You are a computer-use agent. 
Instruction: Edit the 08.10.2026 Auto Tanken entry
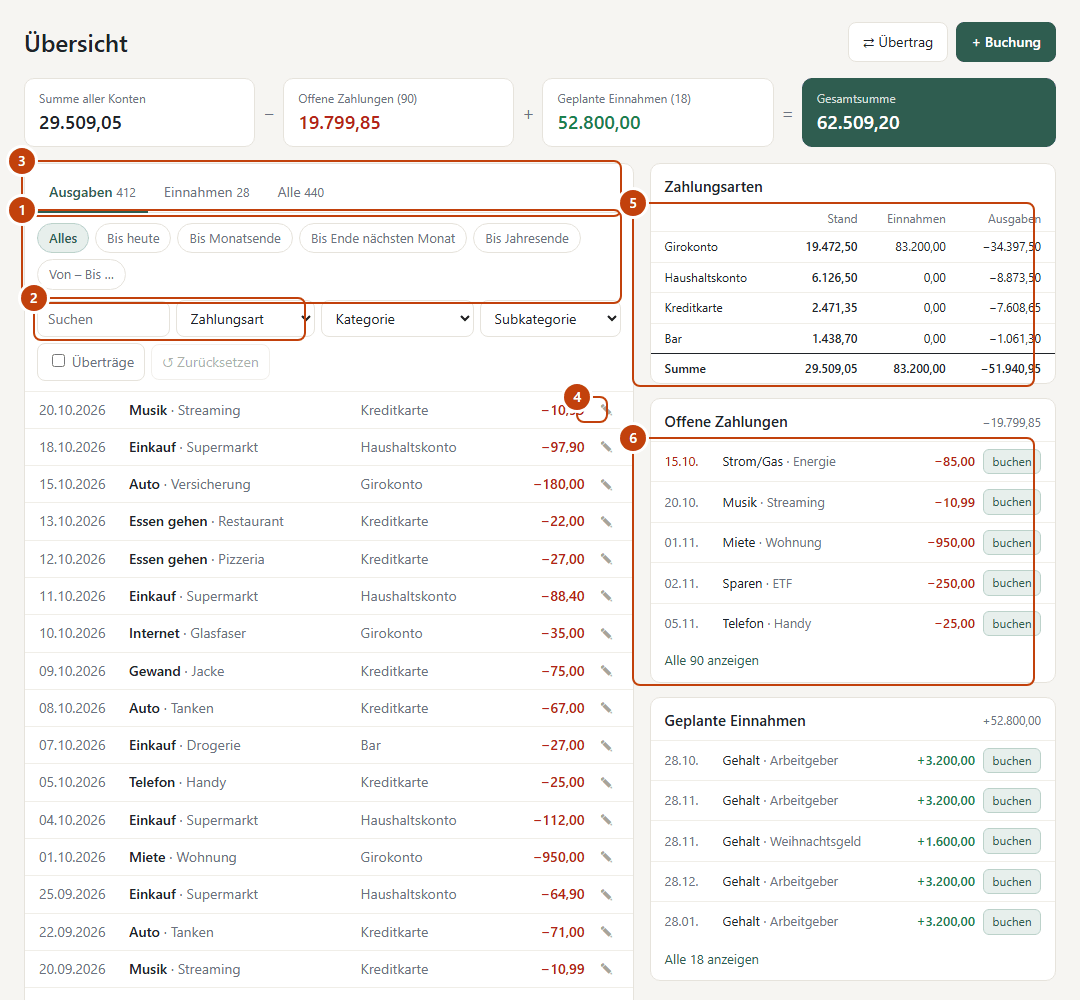[606, 708]
